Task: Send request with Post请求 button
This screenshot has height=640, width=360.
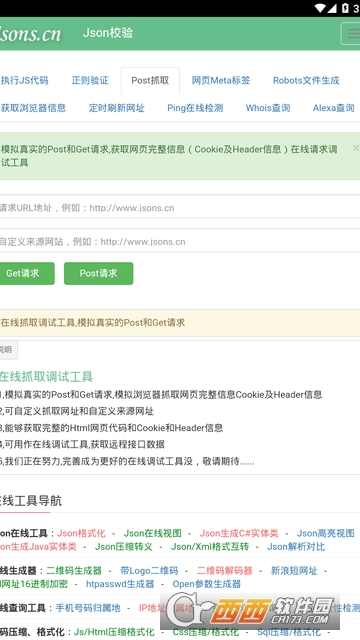Action: [98, 273]
